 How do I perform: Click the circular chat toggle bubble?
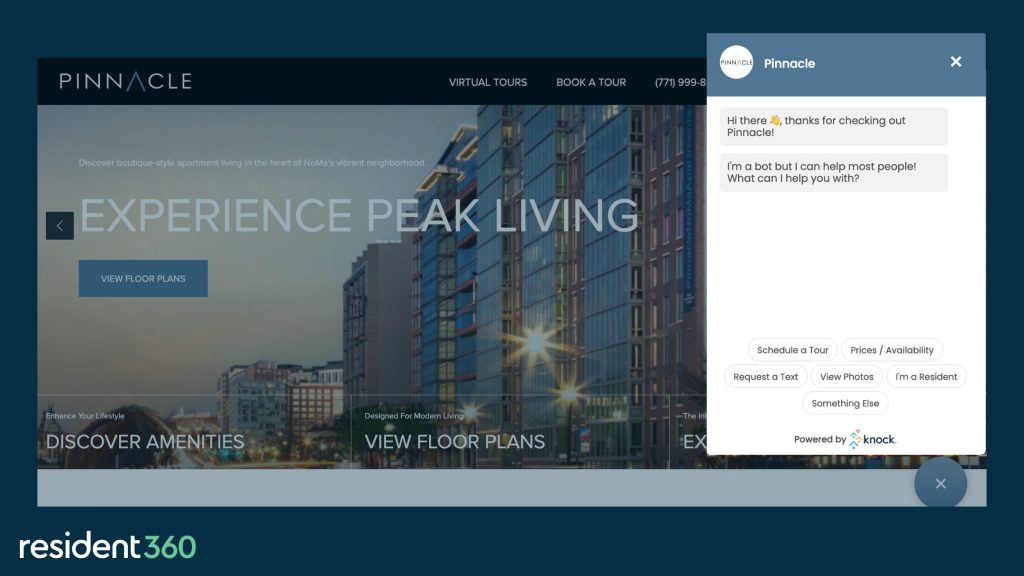(x=940, y=483)
